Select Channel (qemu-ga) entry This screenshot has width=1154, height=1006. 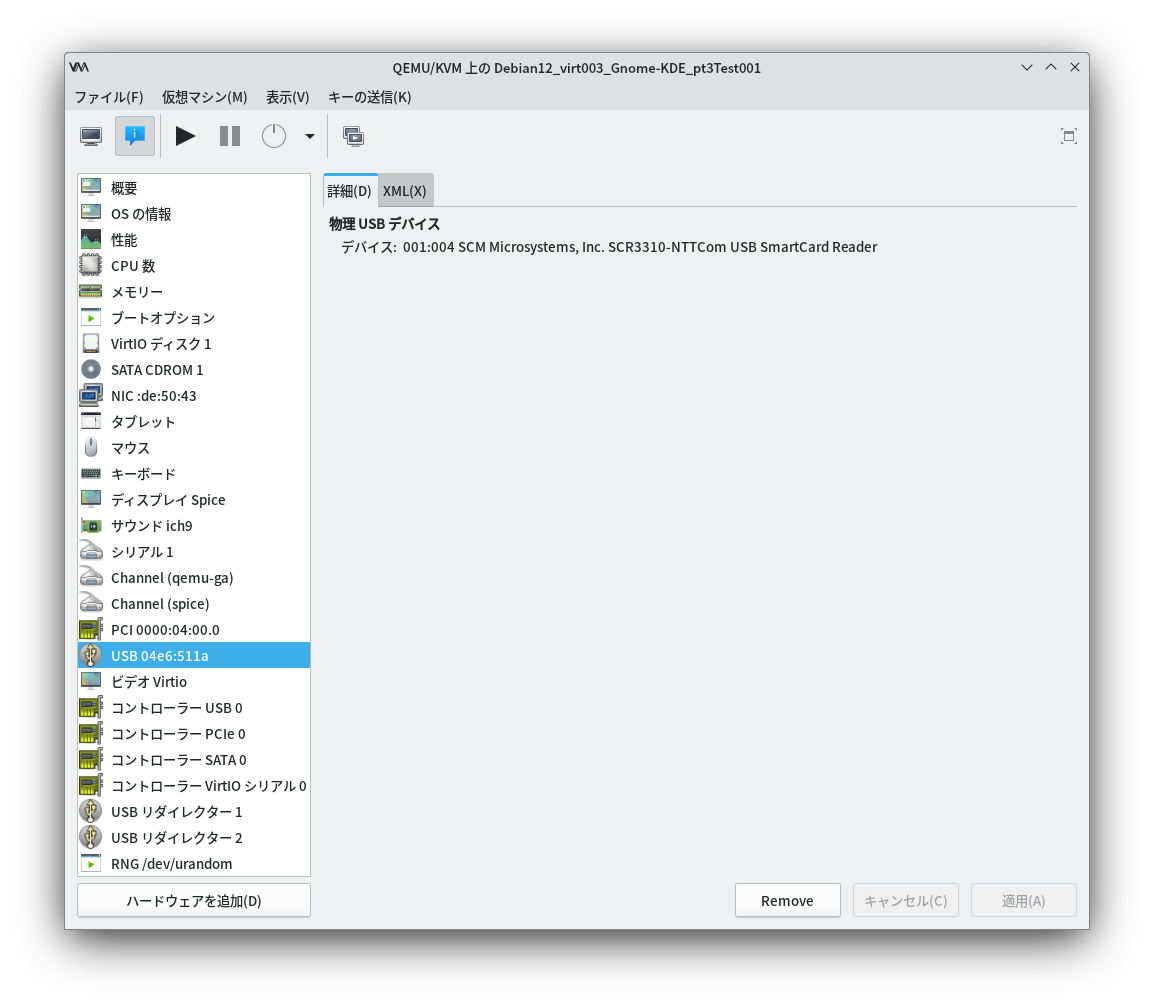pyautogui.click(x=194, y=578)
